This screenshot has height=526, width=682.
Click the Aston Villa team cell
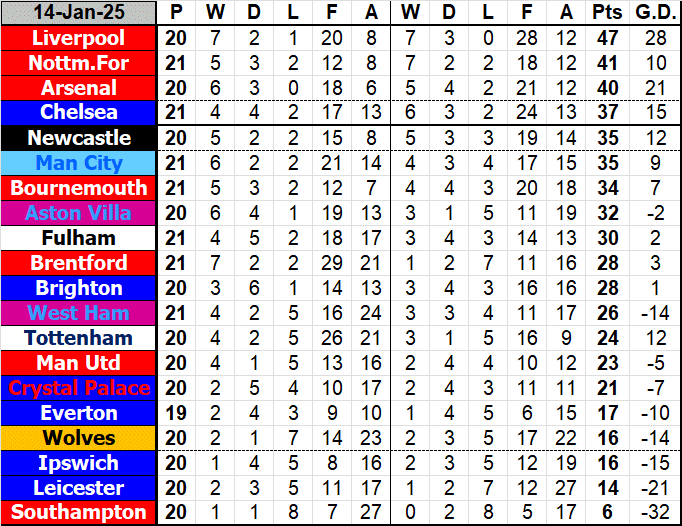pyautogui.click(x=79, y=213)
